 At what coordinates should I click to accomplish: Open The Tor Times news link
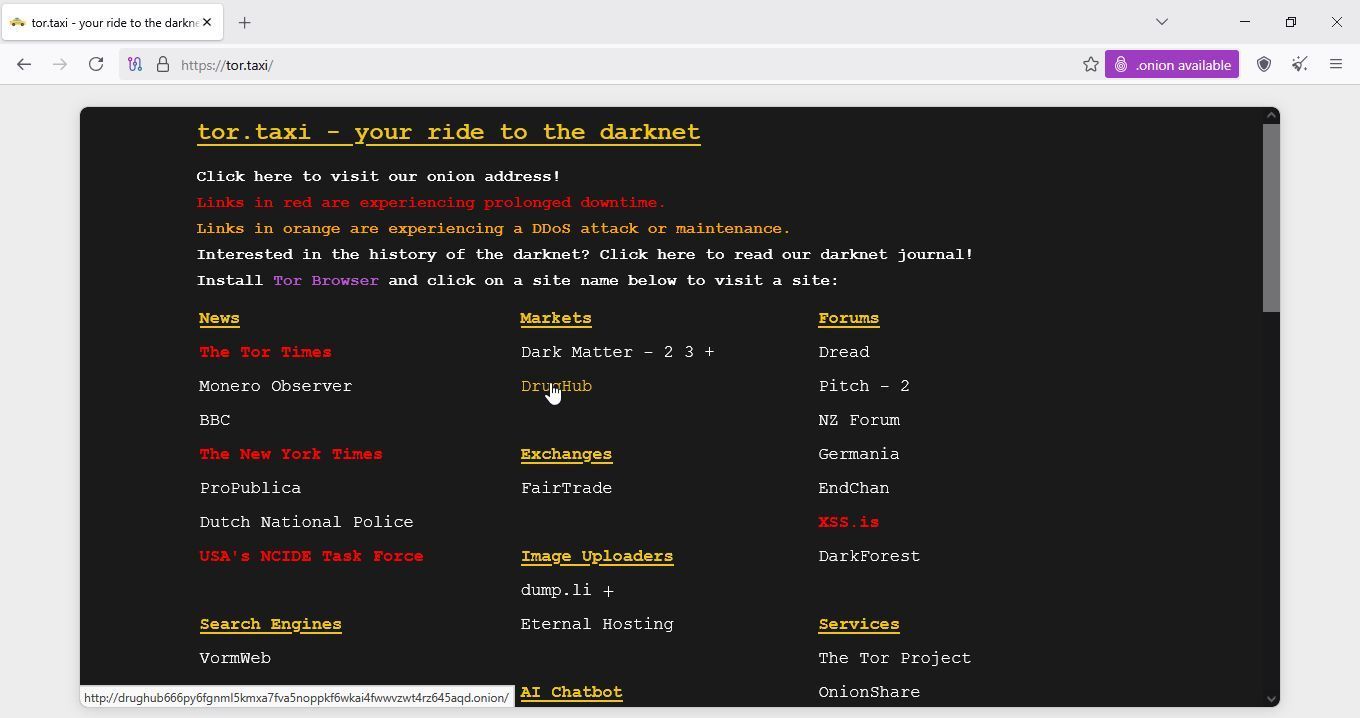point(265,352)
